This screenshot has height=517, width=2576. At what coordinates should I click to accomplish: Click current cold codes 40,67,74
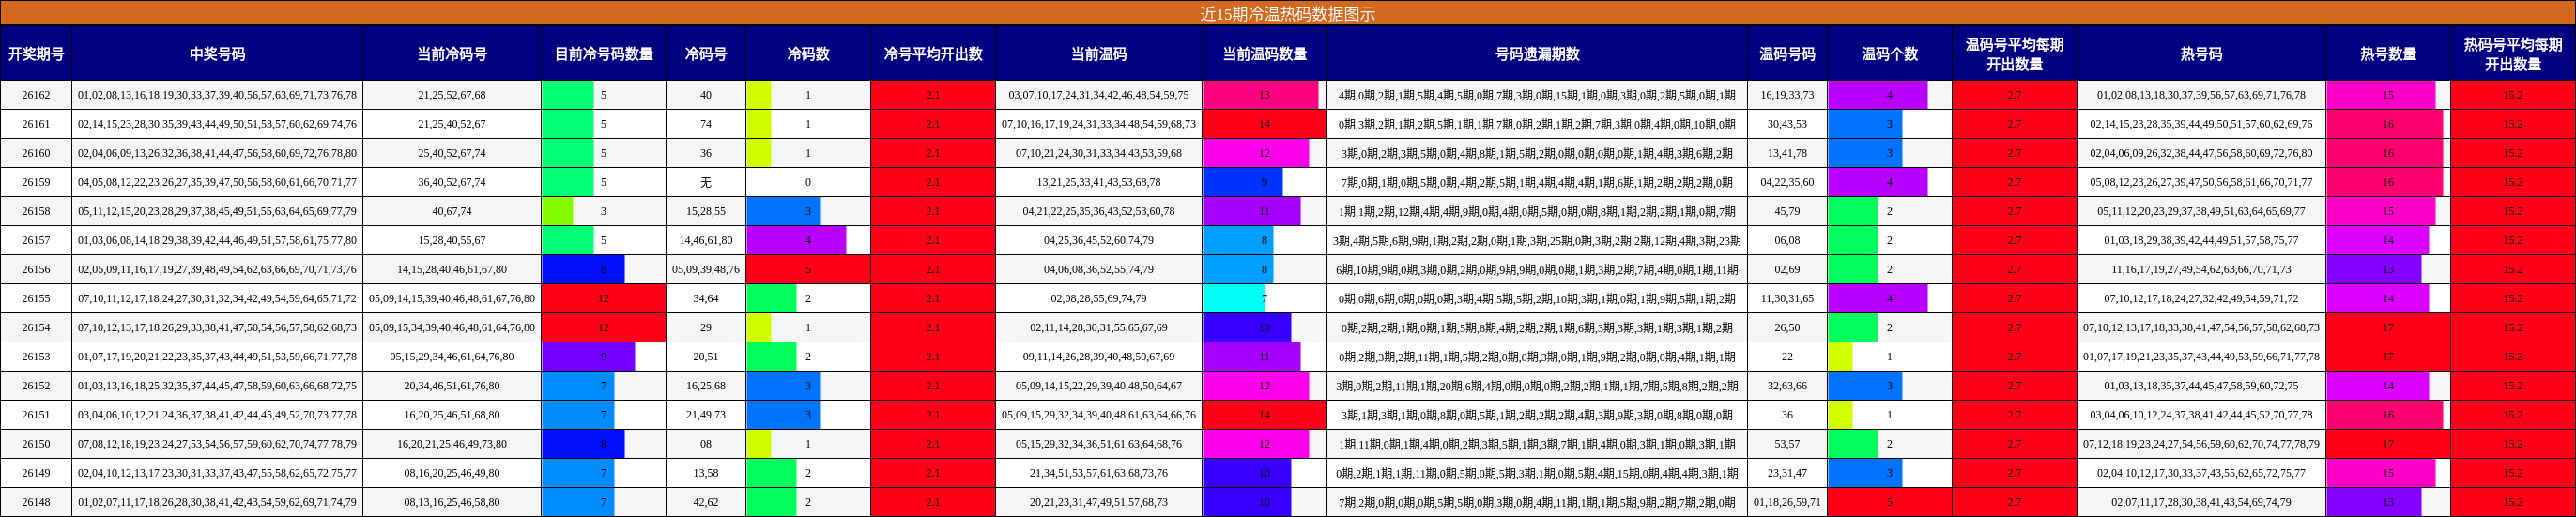click(452, 211)
